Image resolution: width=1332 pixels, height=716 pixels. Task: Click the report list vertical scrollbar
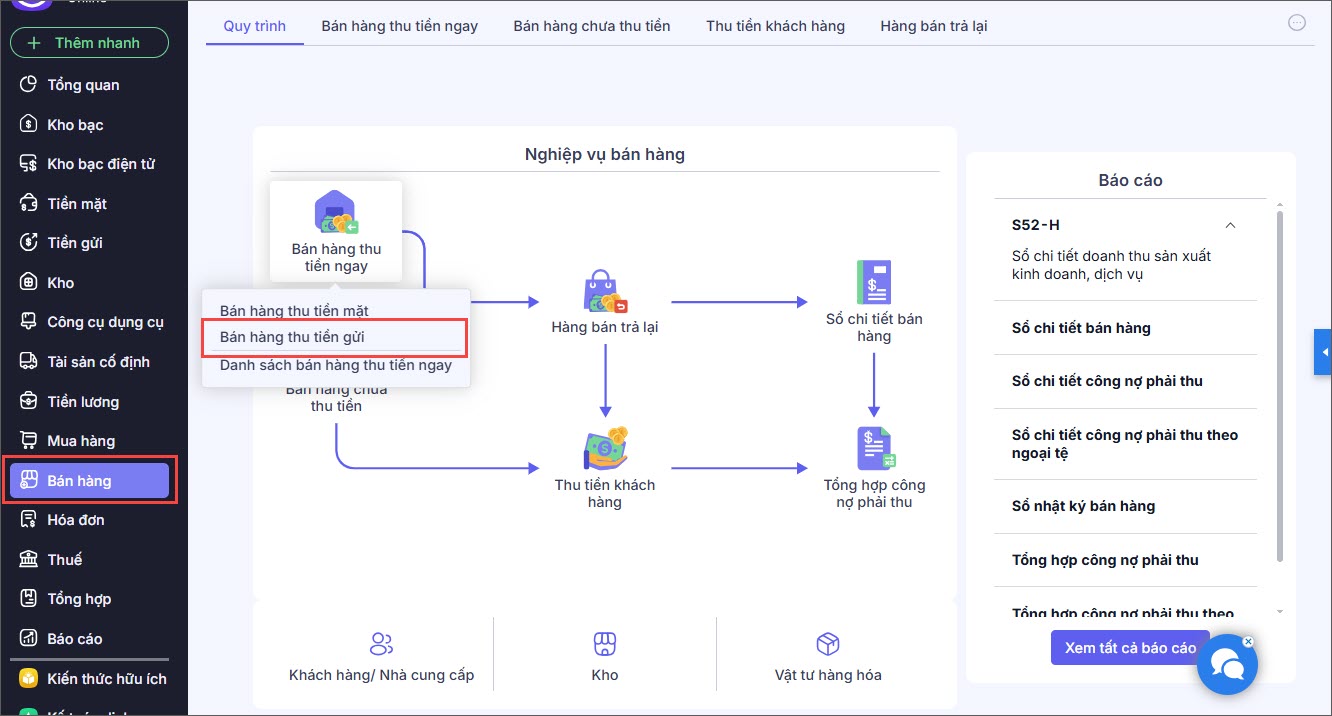[1279, 385]
